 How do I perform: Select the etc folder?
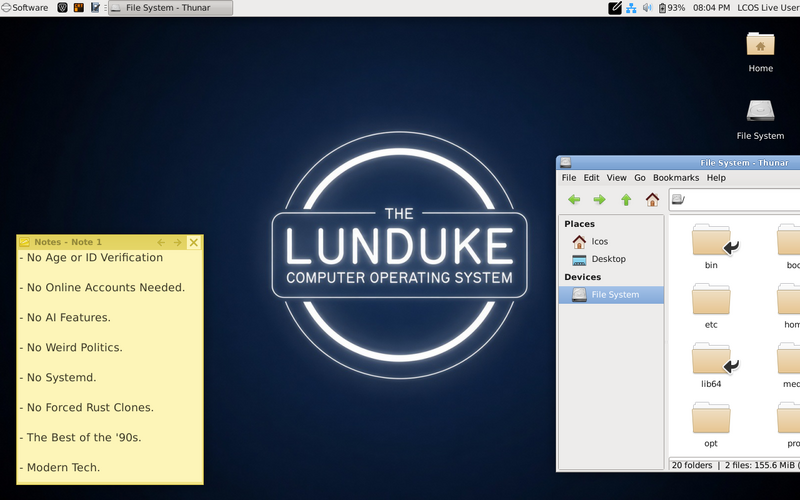click(x=711, y=307)
